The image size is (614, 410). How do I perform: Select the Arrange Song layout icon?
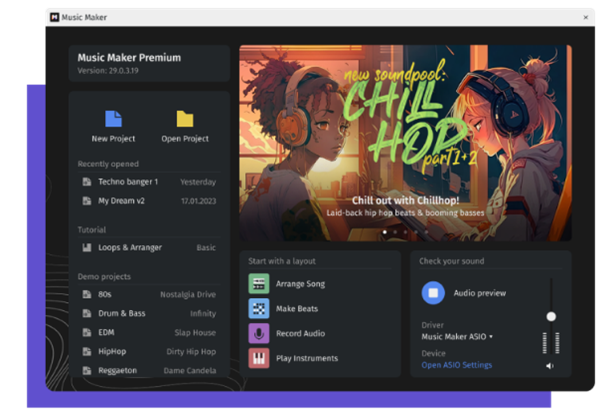pyautogui.click(x=259, y=284)
